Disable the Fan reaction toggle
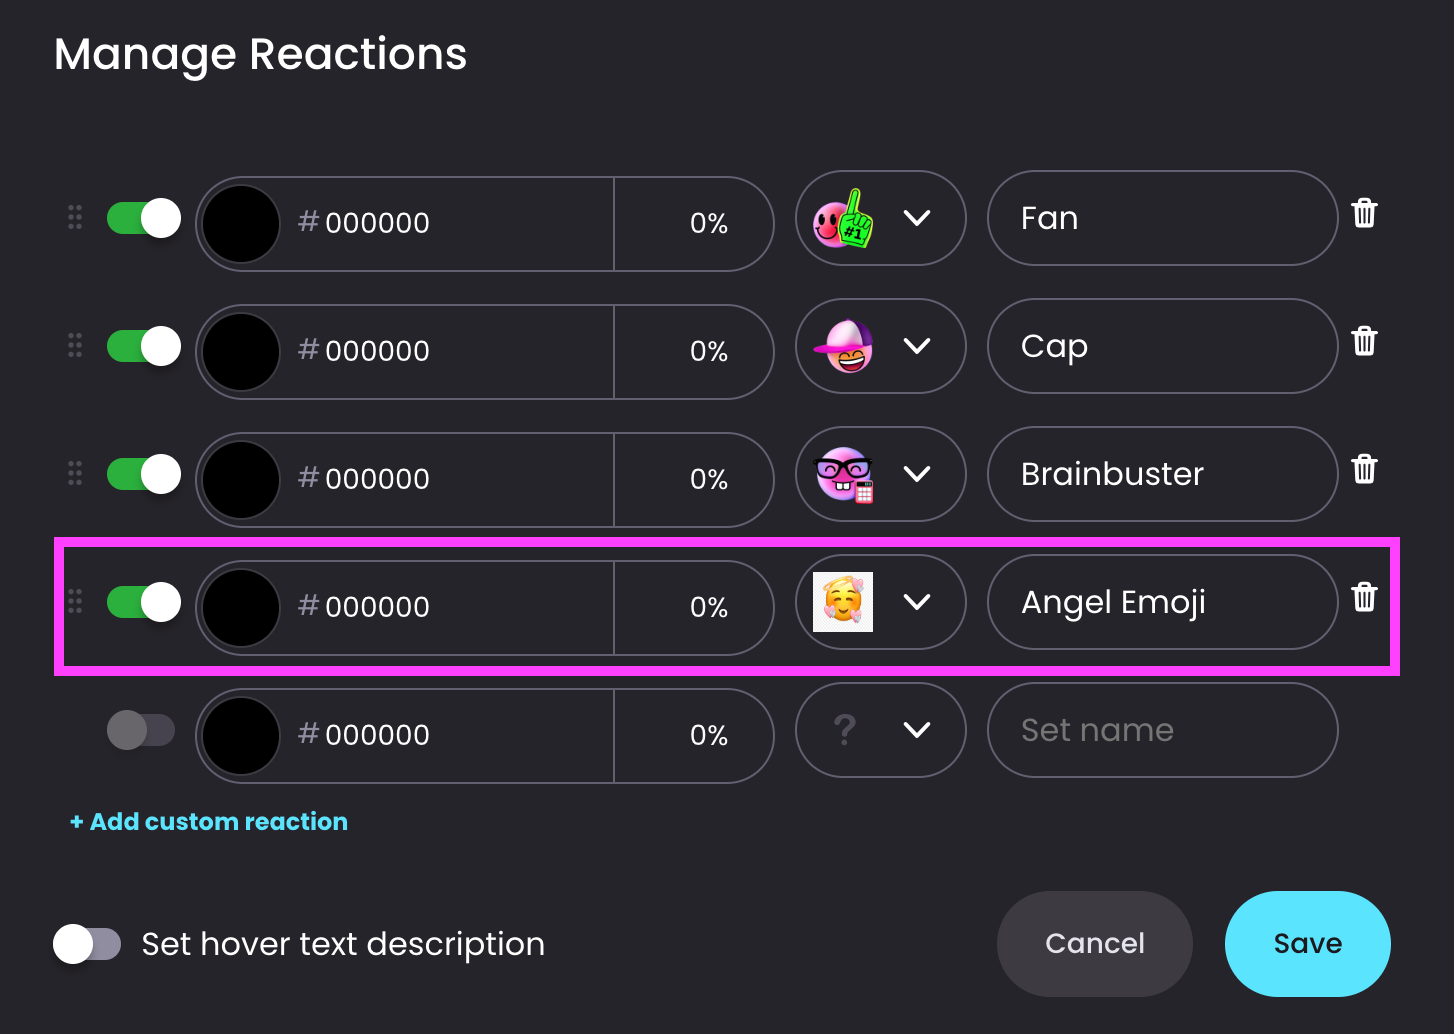Image resolution: width=1454 pixels, height=1034 pixels. click(144, 218)
